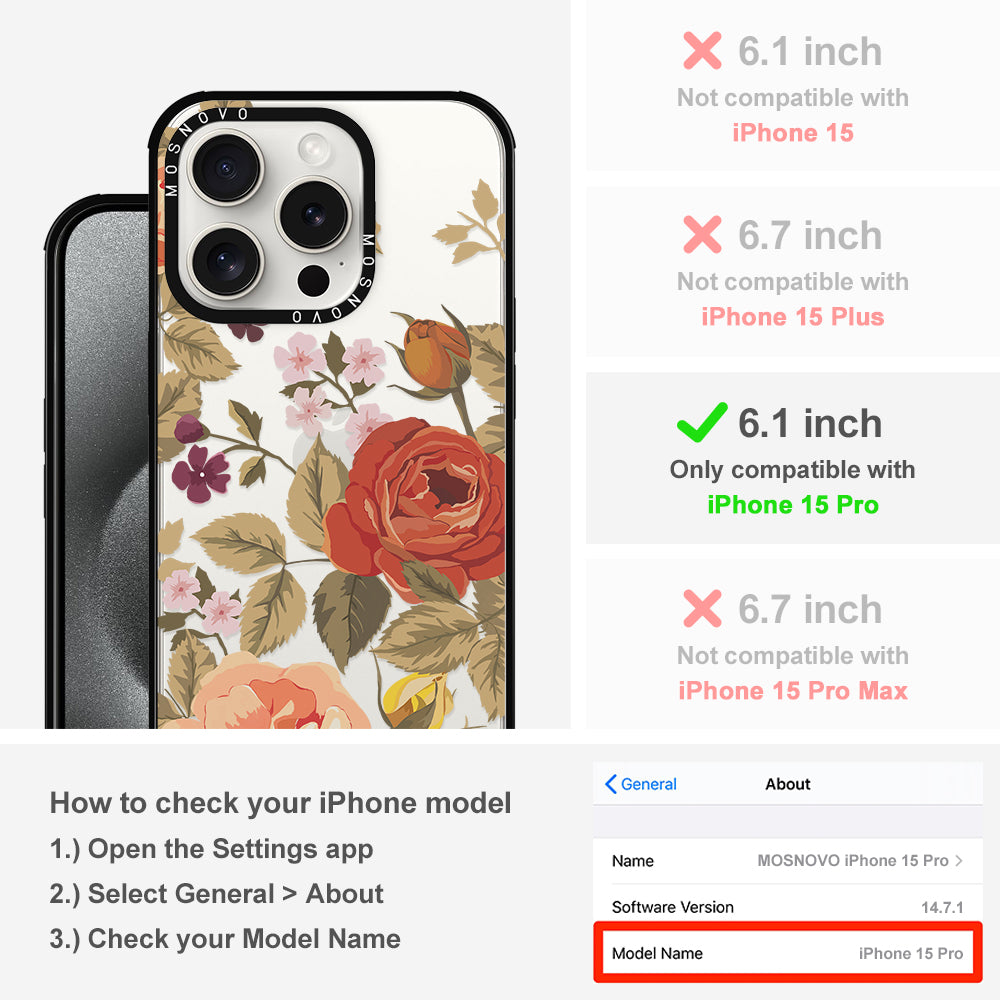
Task: Select the iPhone 15 Pro compatible panel
Action: point(792,459)
